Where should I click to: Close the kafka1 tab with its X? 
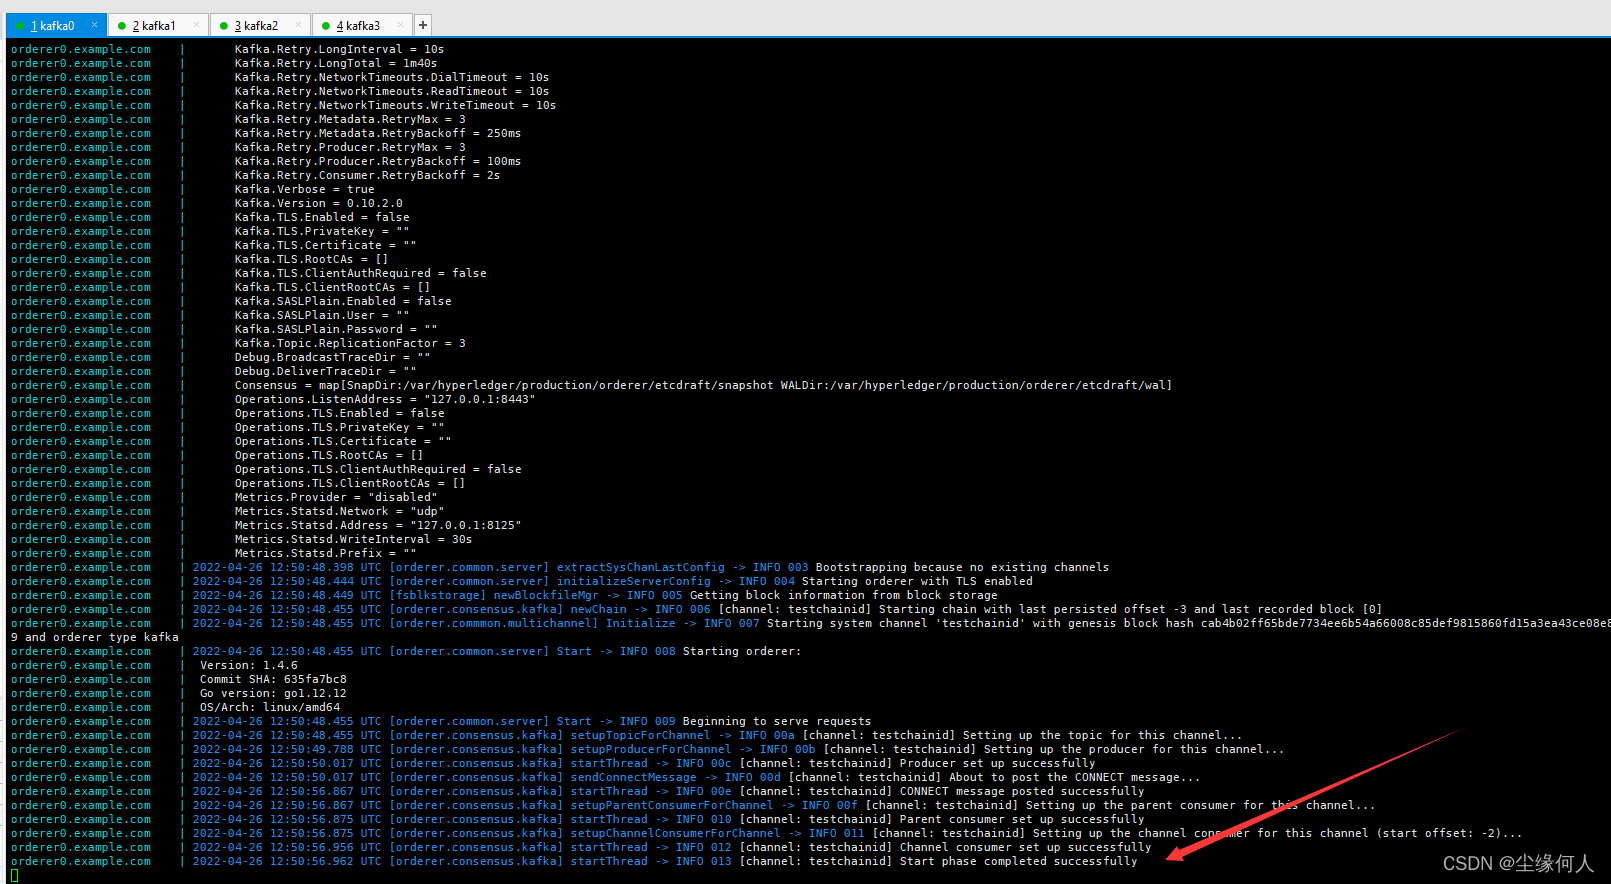(196, 25)
